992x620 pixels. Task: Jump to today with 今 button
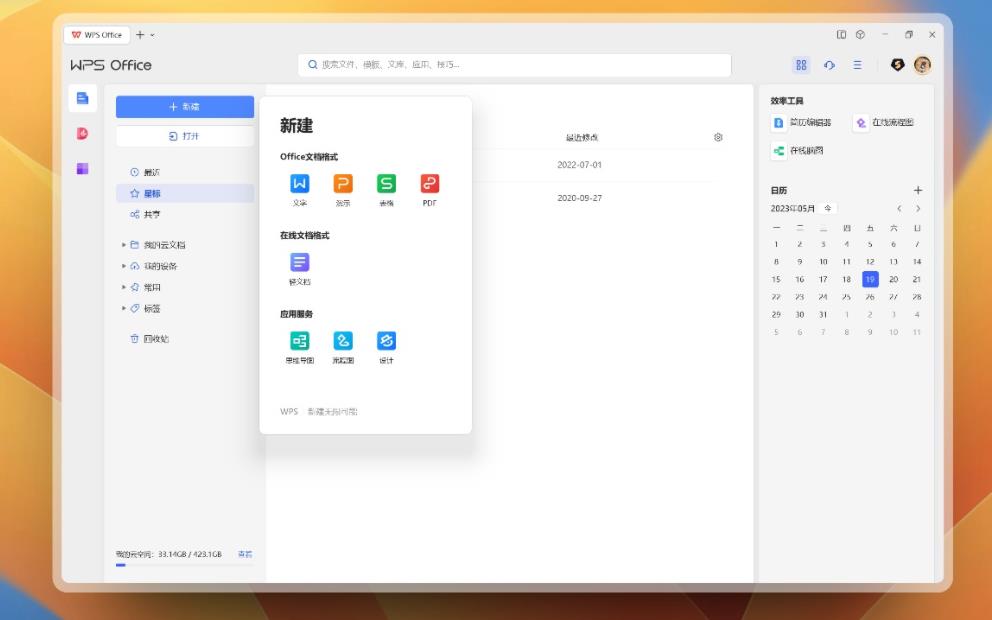pos(828,208)
